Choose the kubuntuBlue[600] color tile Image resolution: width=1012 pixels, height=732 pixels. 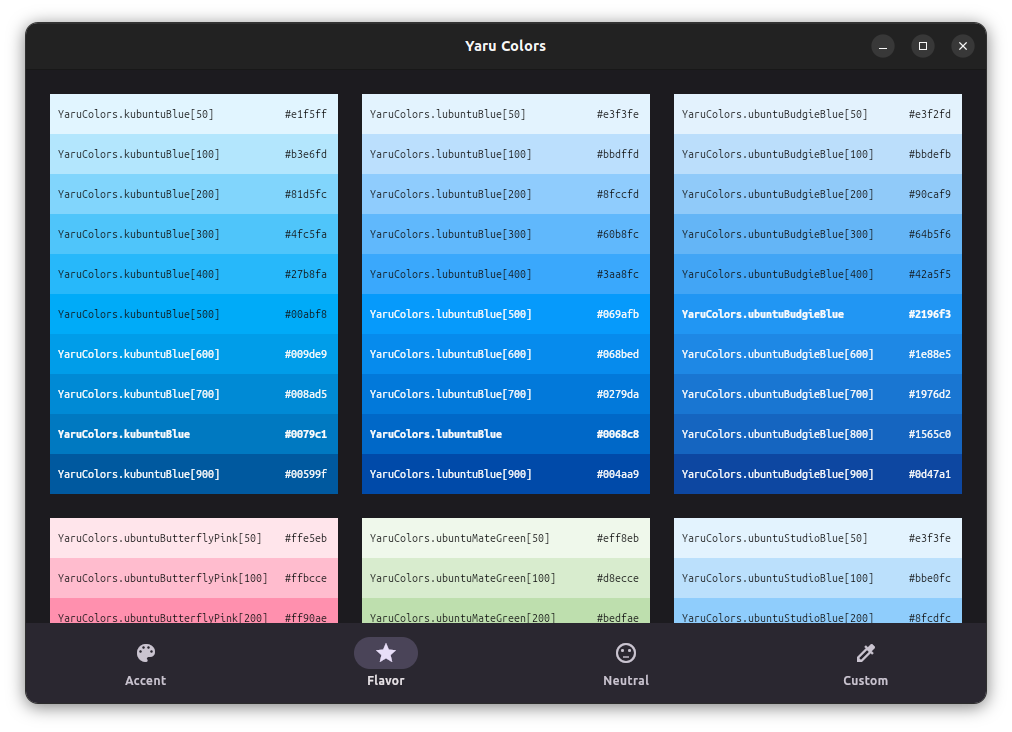pos(194,354)
